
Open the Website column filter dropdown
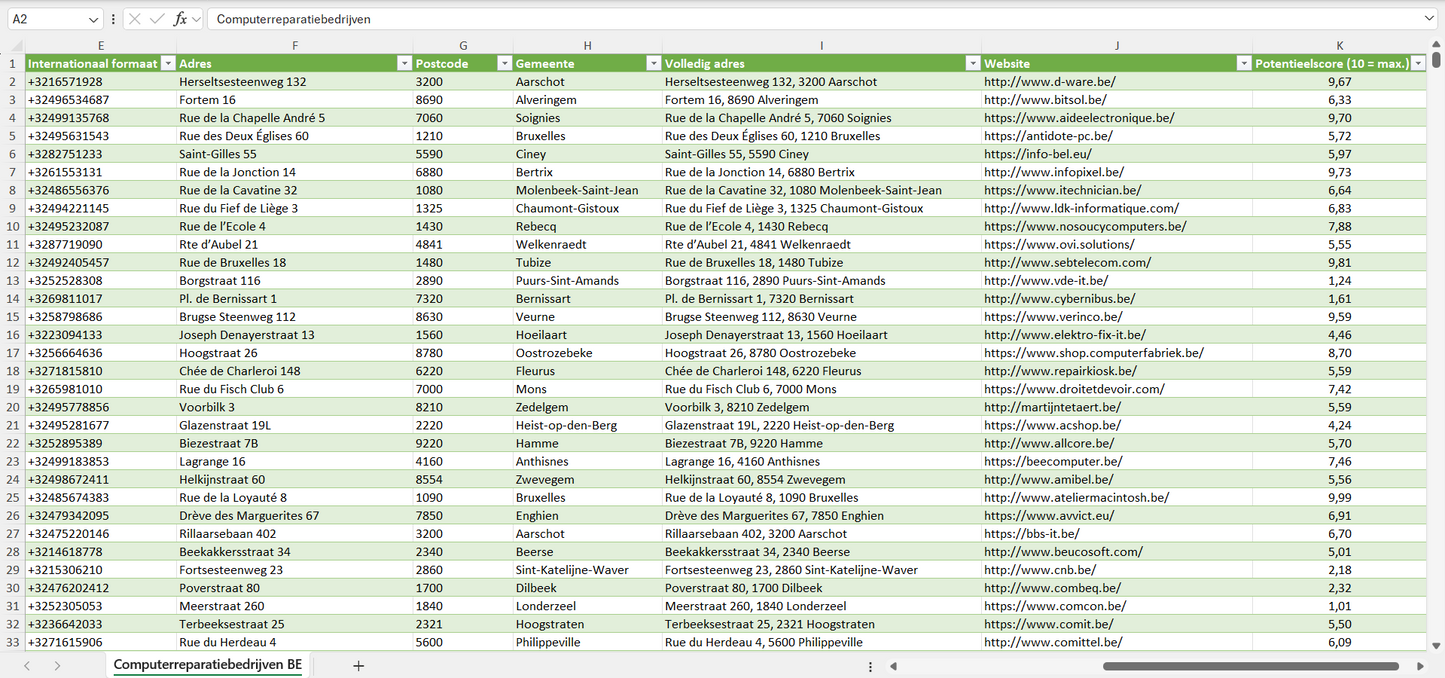(x=1244, y=63)
